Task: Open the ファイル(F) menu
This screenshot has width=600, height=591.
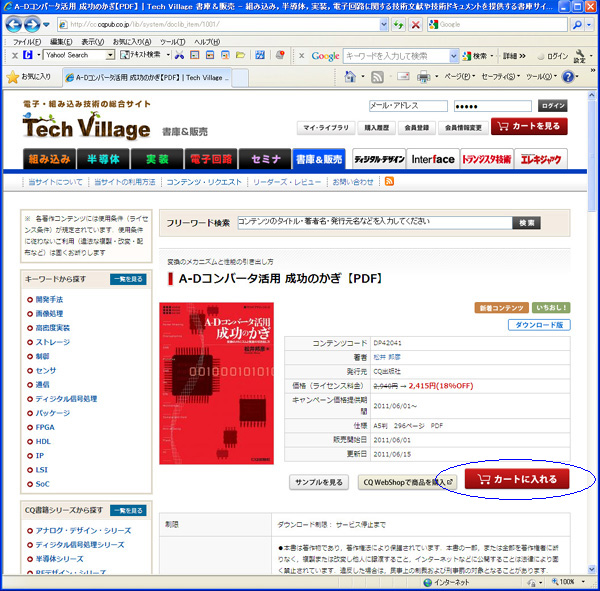Action: [x=27, y=41]
